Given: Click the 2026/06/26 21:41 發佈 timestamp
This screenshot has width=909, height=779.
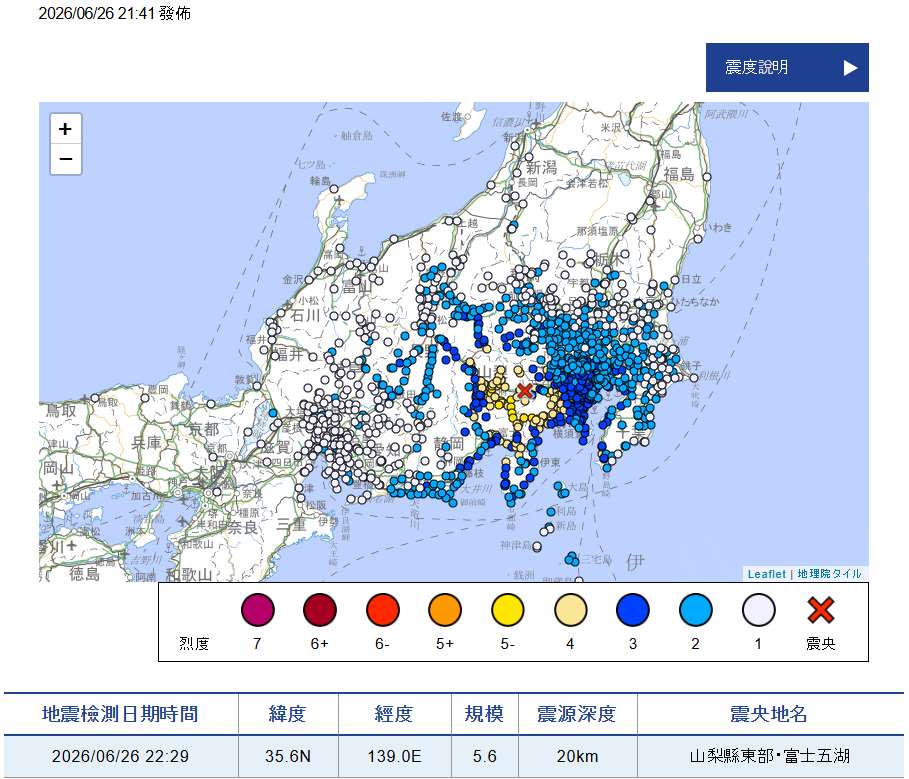Looking at the screenshot, I should (x=115, y=13).
